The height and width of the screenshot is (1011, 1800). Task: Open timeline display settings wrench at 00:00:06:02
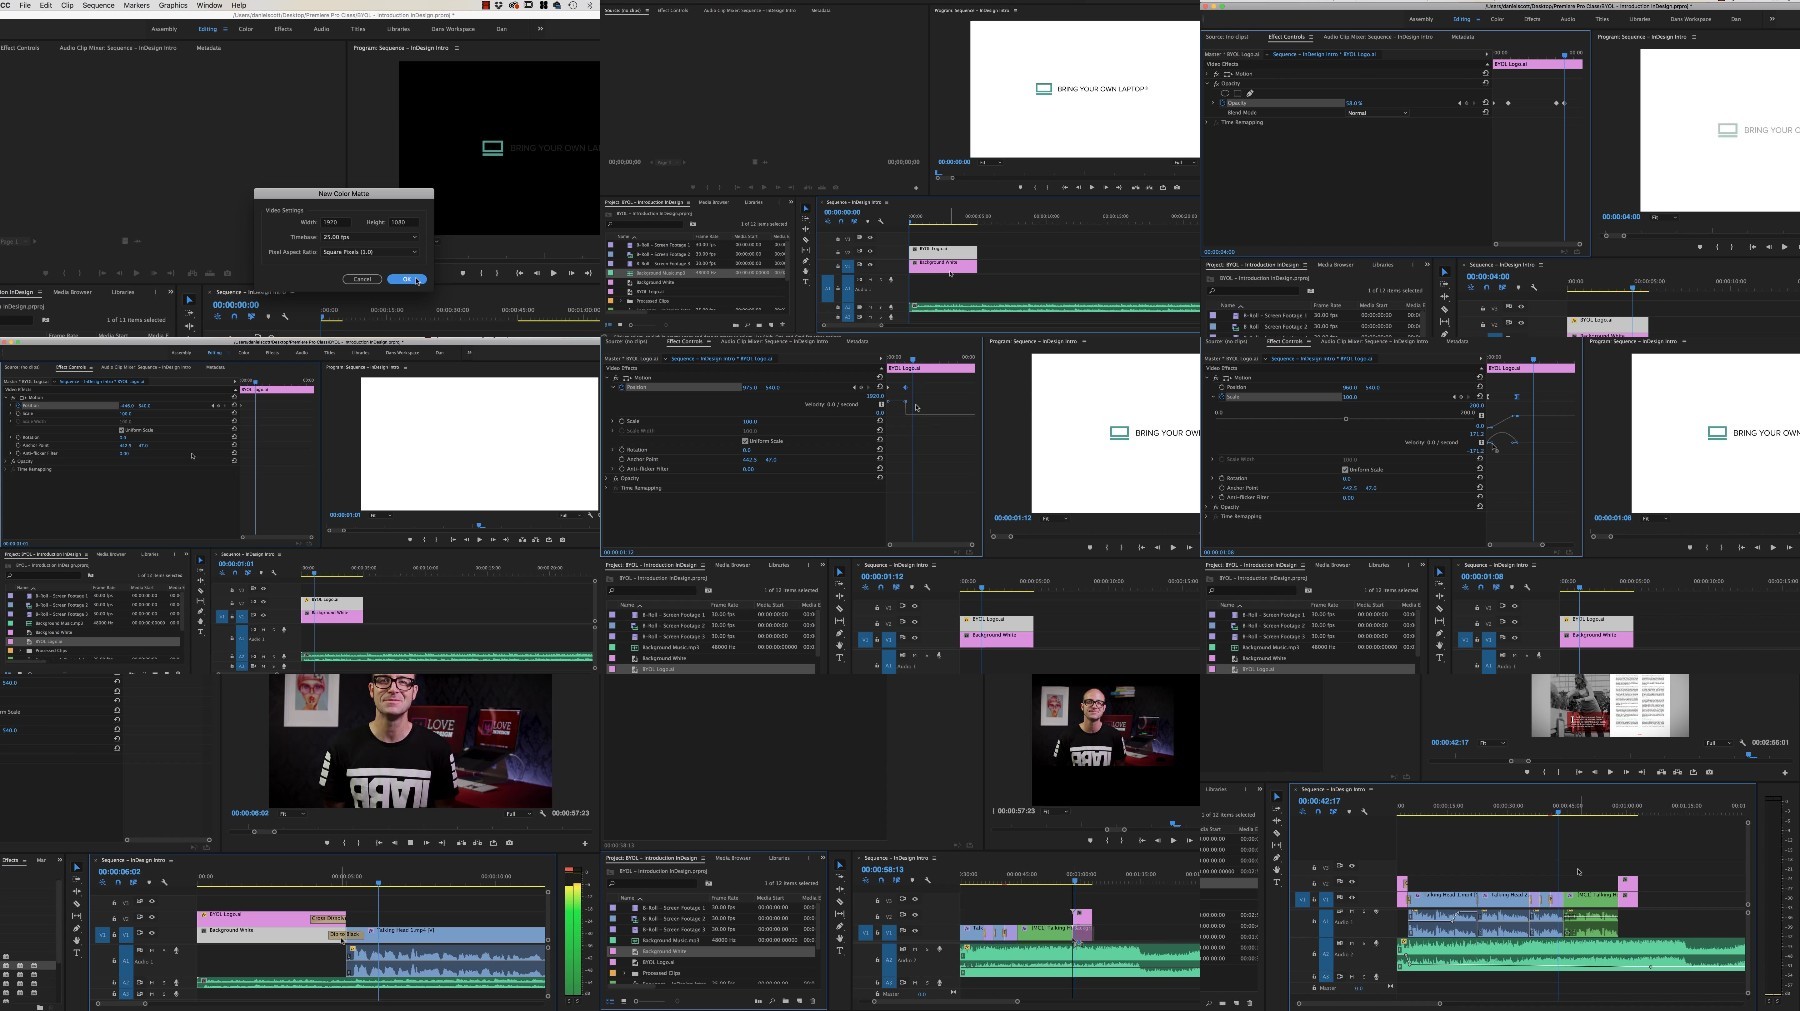click(164, 882)
